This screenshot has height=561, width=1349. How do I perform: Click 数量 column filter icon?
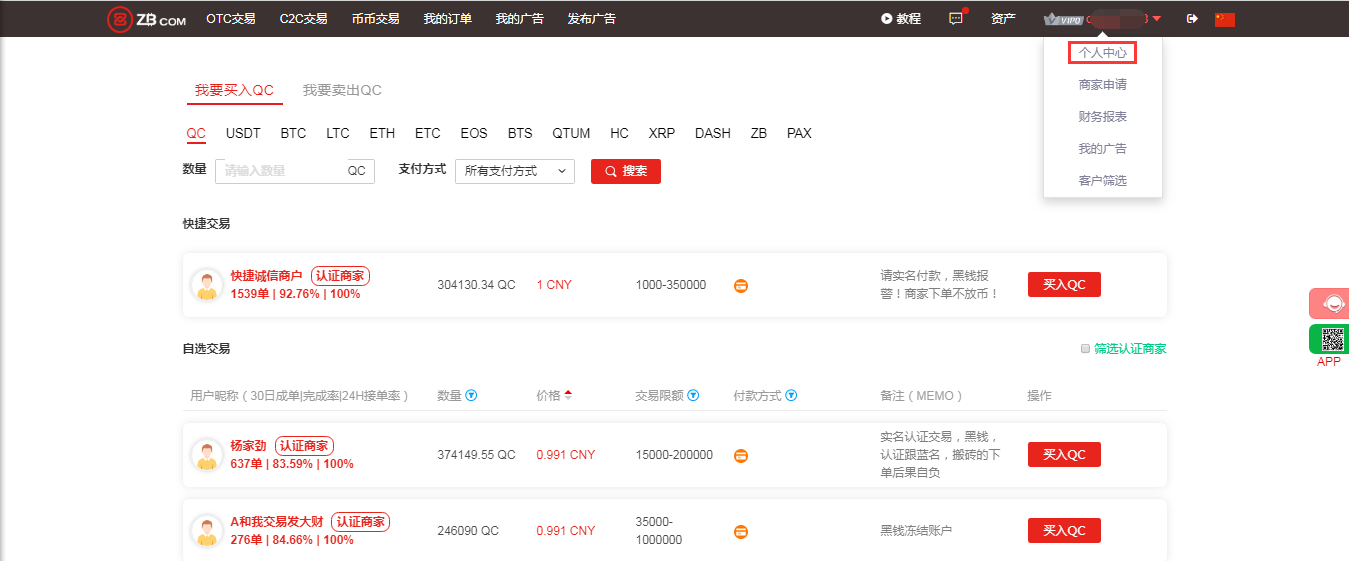click(x=471, y=396)
